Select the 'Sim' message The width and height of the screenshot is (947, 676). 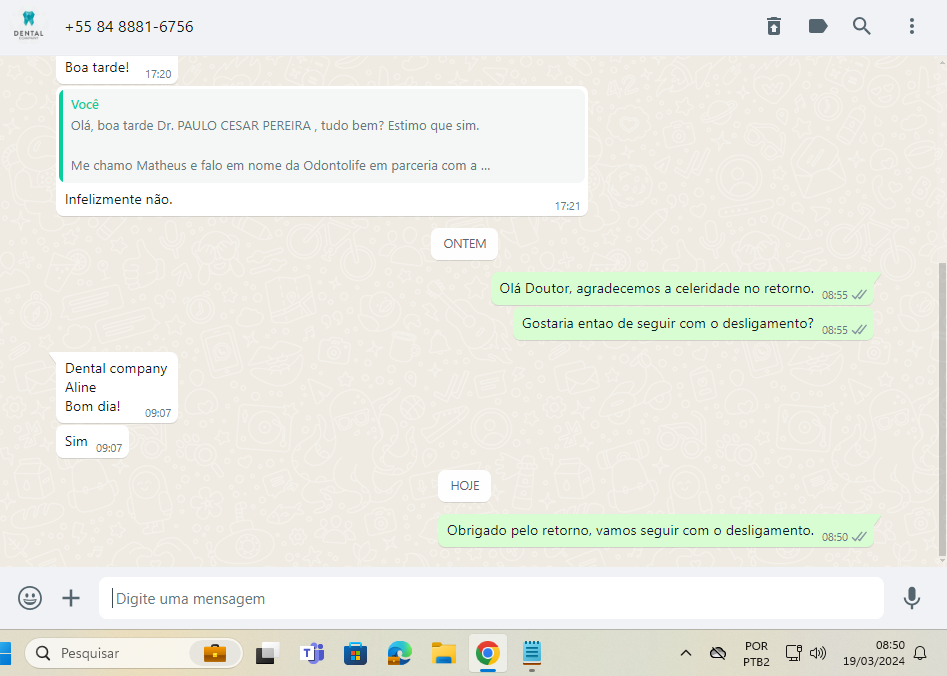92,442
